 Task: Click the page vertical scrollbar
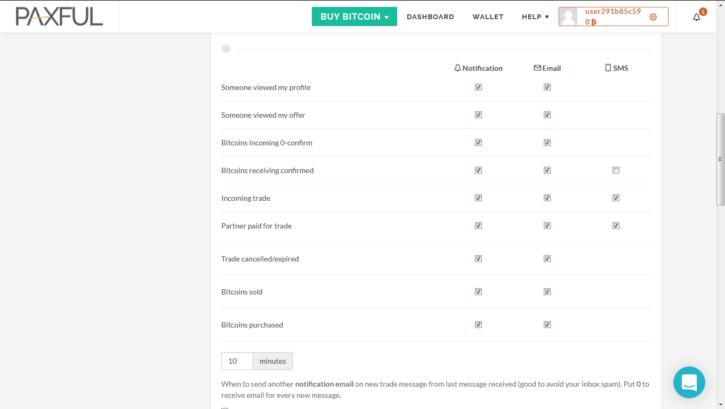pos(720,159)
